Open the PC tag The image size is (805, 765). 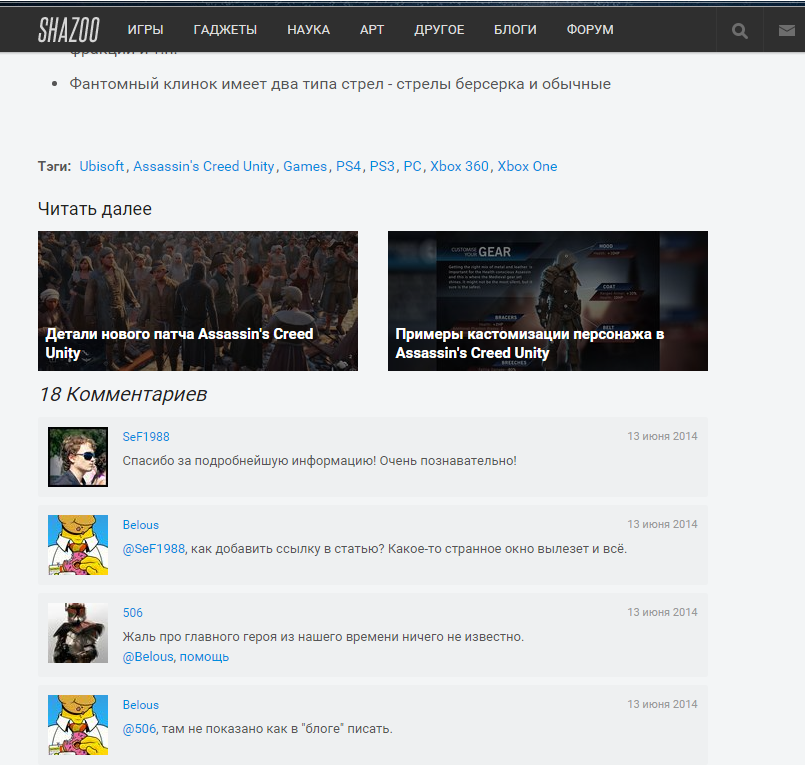(x=412, y=166)
